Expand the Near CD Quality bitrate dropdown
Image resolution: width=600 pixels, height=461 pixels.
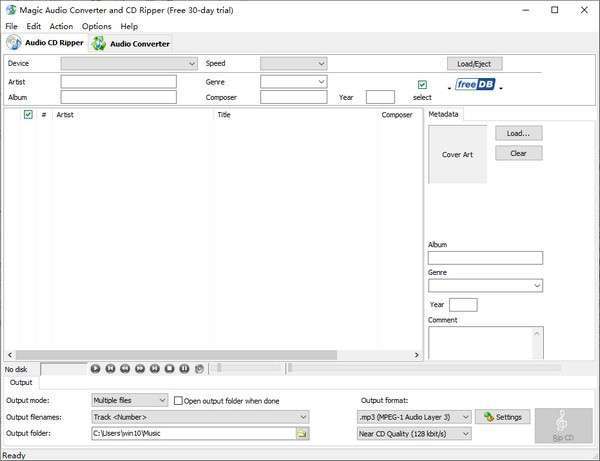(x=465, y=434)
